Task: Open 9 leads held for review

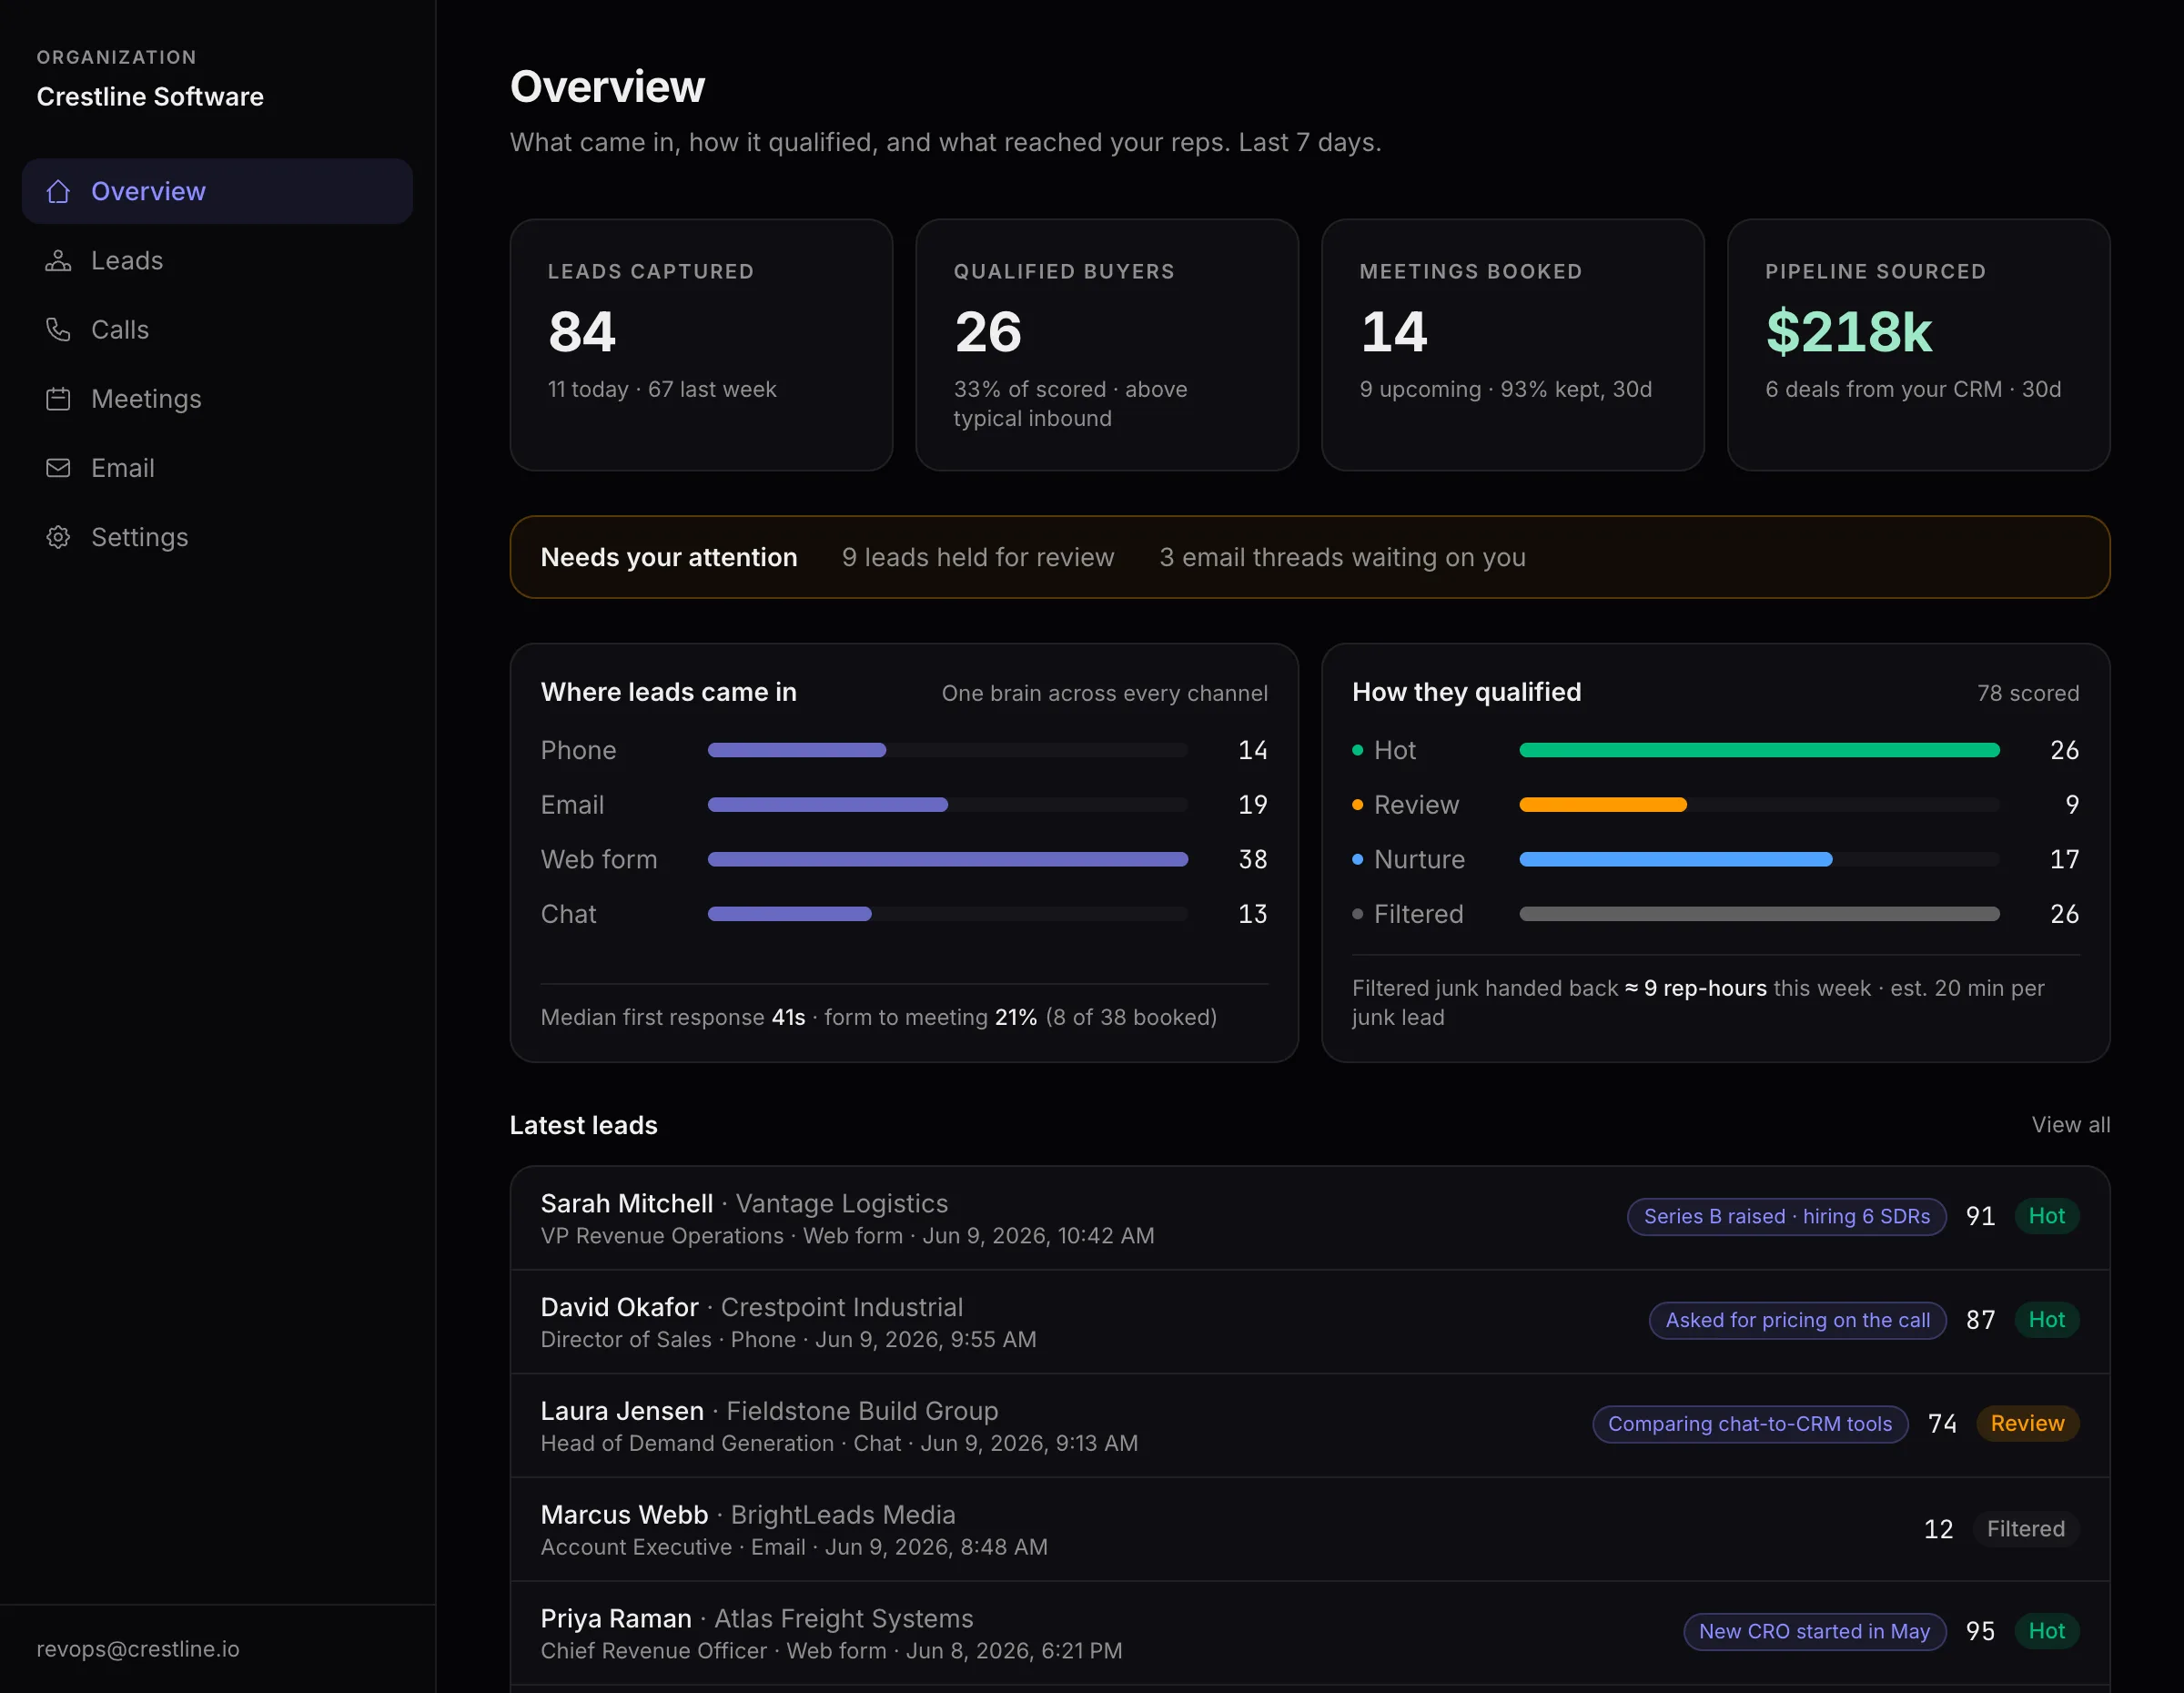Action: [x=977, y=557]
